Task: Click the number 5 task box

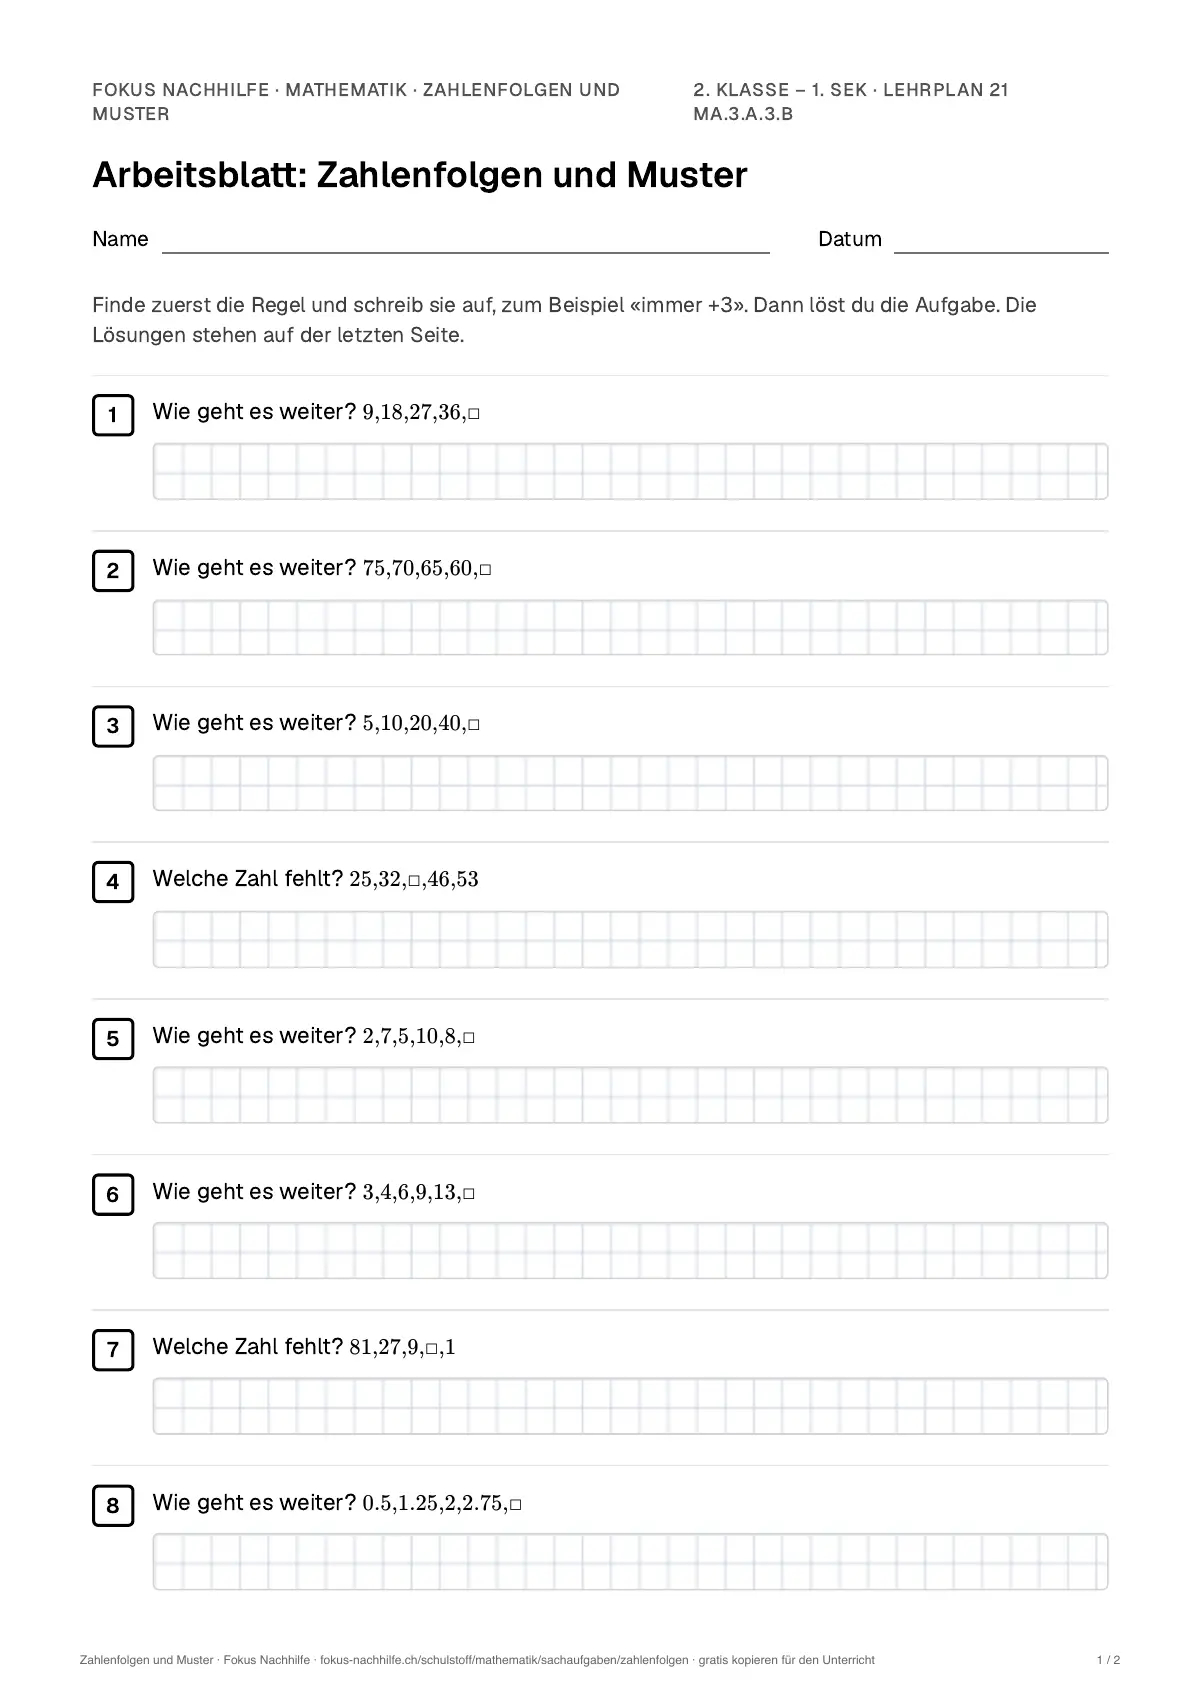Action: [x=113, y=1039]
